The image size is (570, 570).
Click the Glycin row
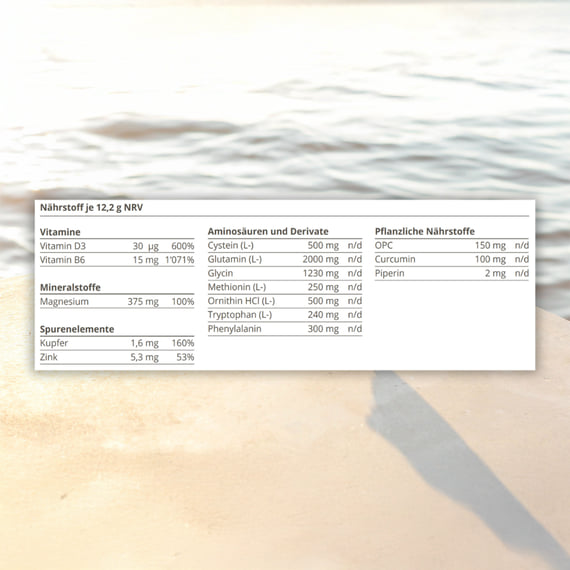(285, 273)
